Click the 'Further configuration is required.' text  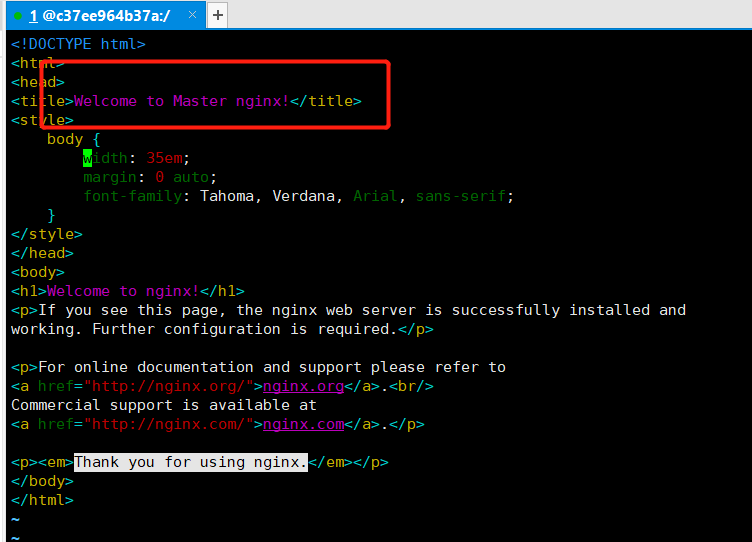245,329
